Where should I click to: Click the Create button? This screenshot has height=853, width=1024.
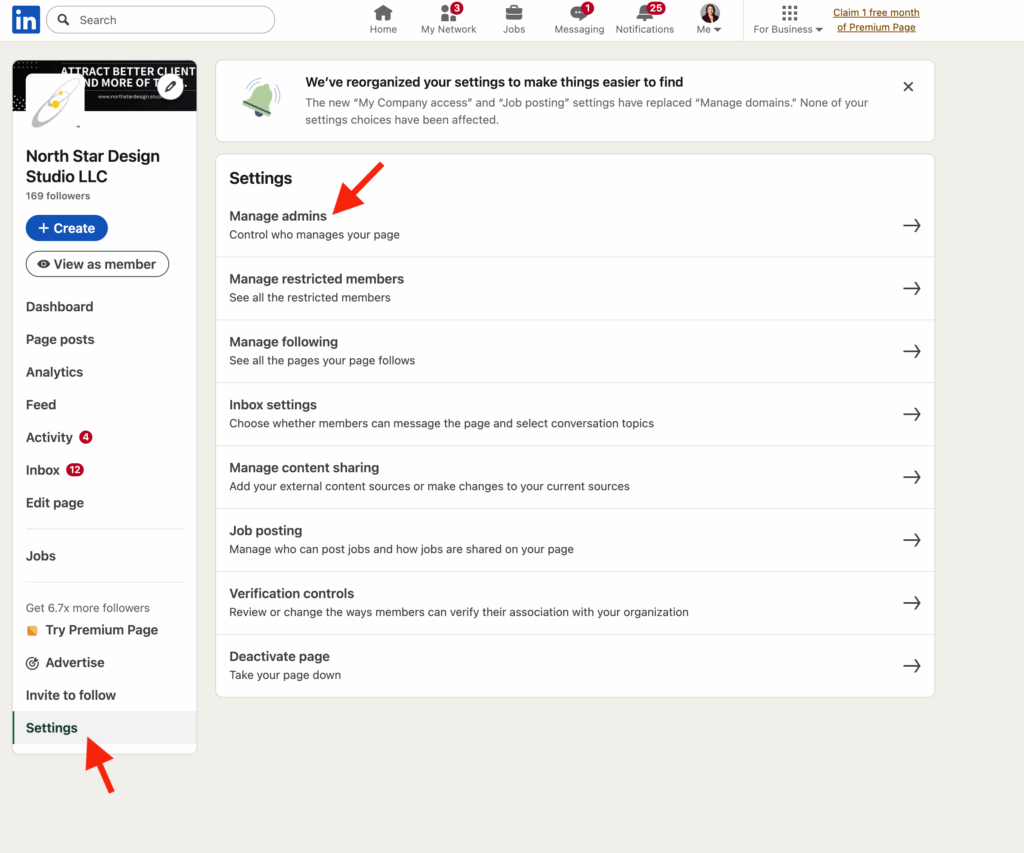[67, 228]
